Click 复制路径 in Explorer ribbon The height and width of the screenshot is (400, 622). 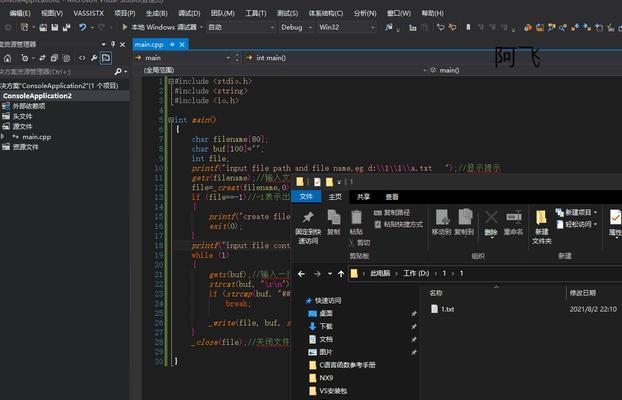(392, 213)
